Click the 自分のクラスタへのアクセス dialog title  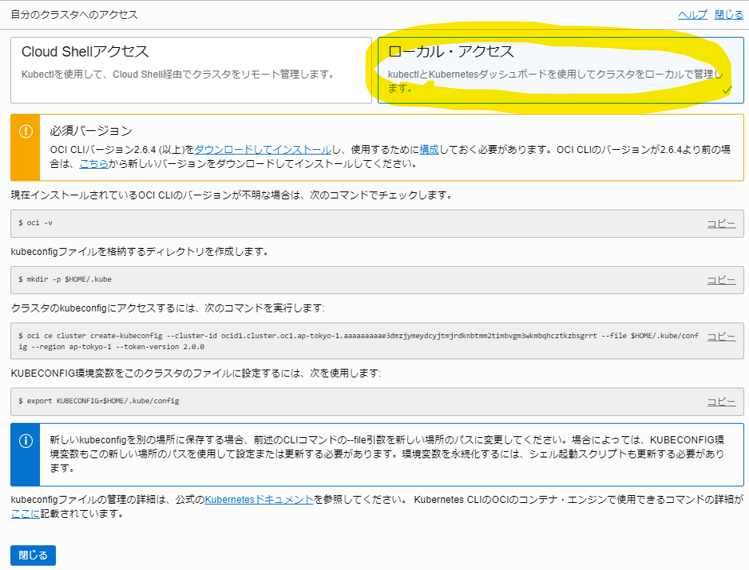click(x=74, y=15)
